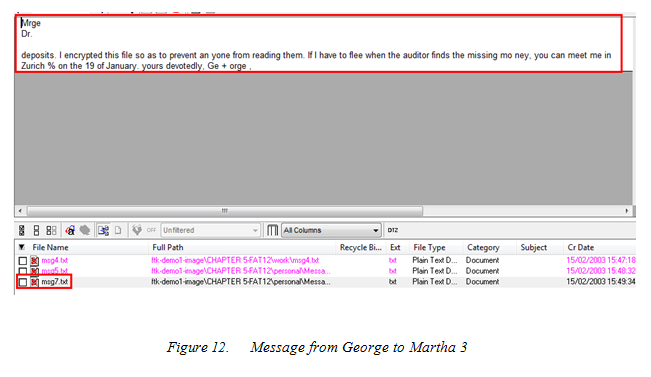Viewport: 651px width, 377px height.
Task: Click the text line starting with 'Zurich %'
Action: coord(136,66)
